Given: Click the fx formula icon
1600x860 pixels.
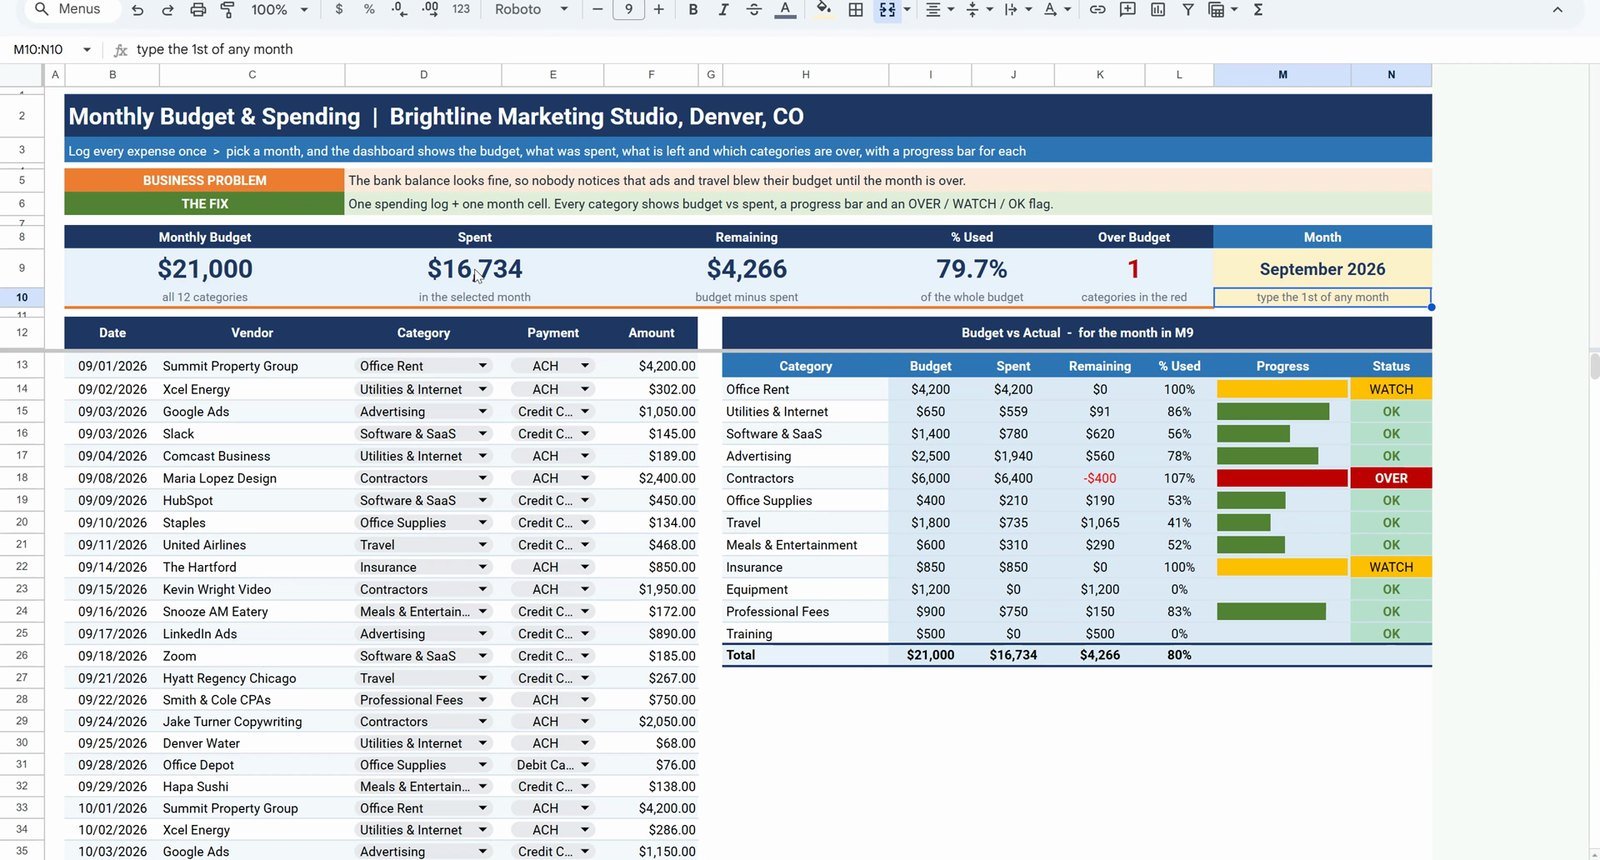Looking at the screenshot, I should tap(120, 50).
